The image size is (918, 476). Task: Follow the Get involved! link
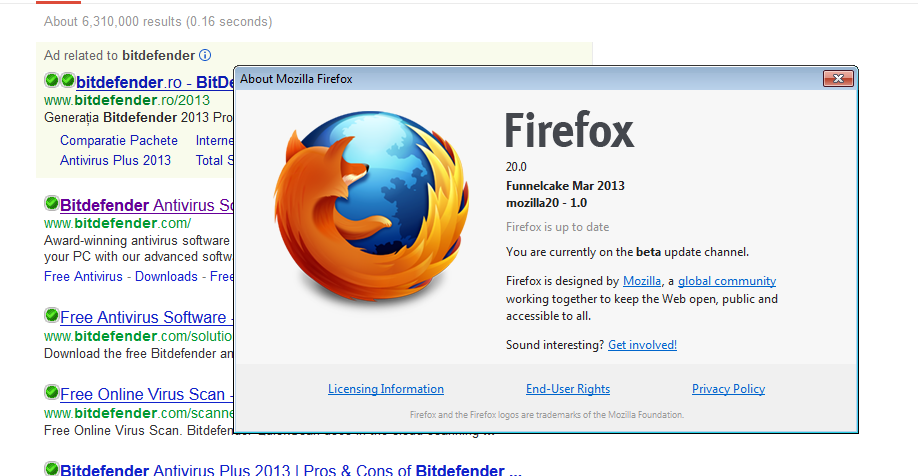click(x=642, y=345)
